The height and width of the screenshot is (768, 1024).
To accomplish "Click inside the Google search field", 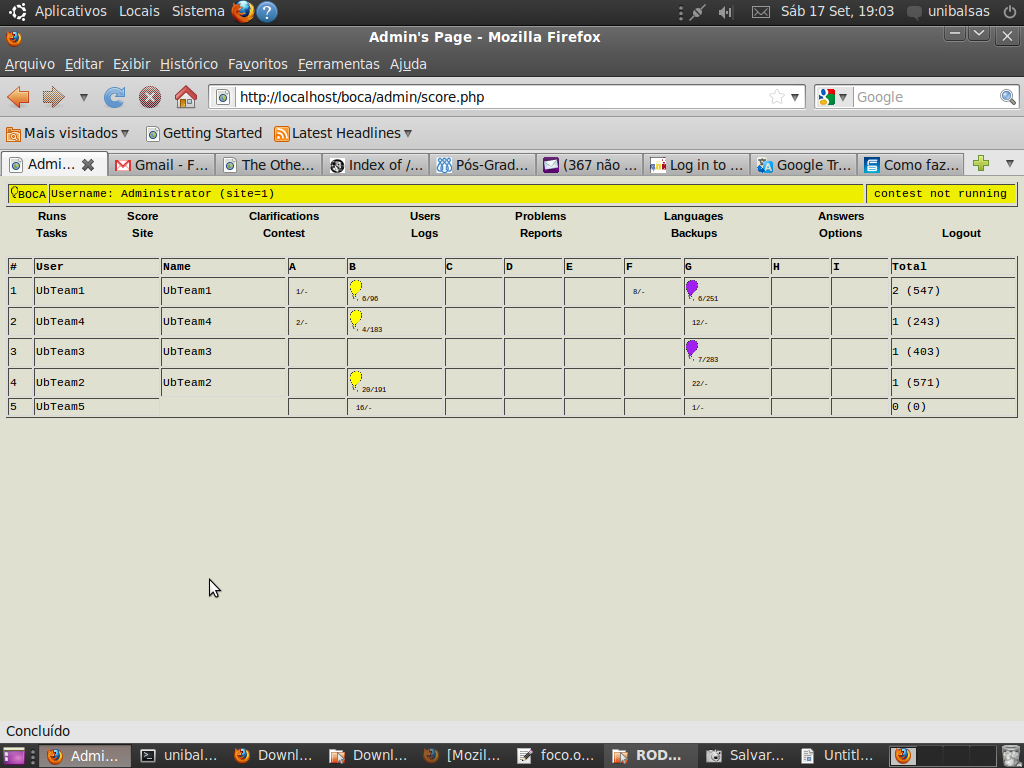I will [925, 97].
